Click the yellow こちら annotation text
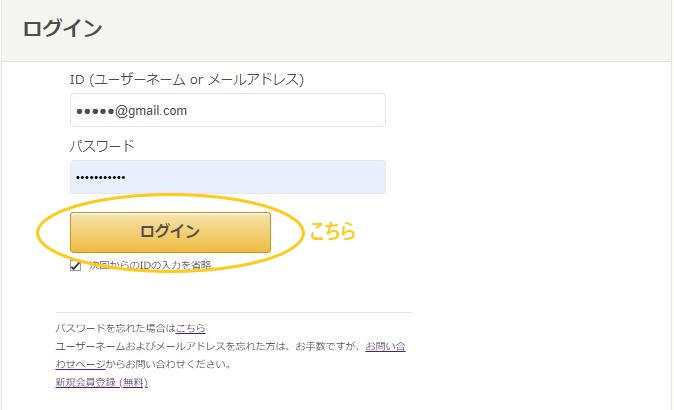The height and width of the screenshot is (410, 674). click(x=332, y=232)
